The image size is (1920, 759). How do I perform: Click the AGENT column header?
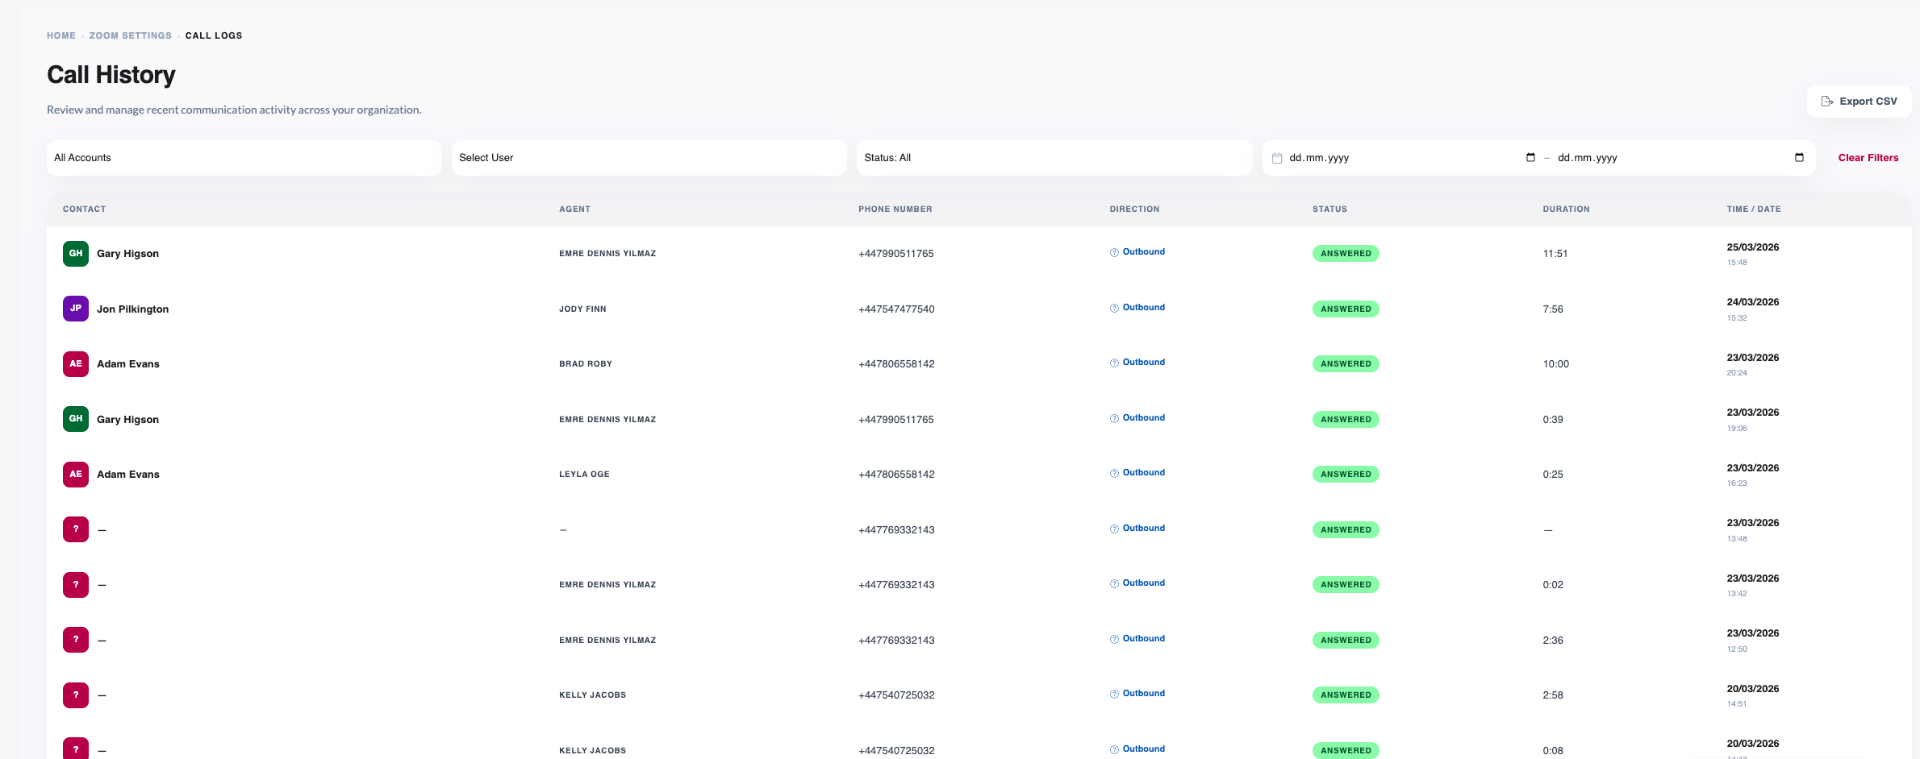point(575,209)
